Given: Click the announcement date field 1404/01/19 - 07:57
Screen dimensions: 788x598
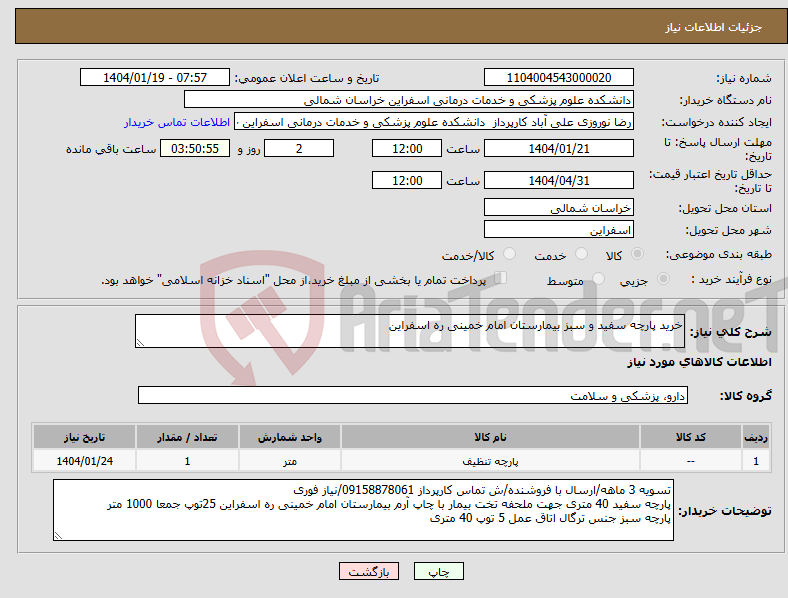Looking at the screenshot, I should pyautogui.click(x=155, y=77).
